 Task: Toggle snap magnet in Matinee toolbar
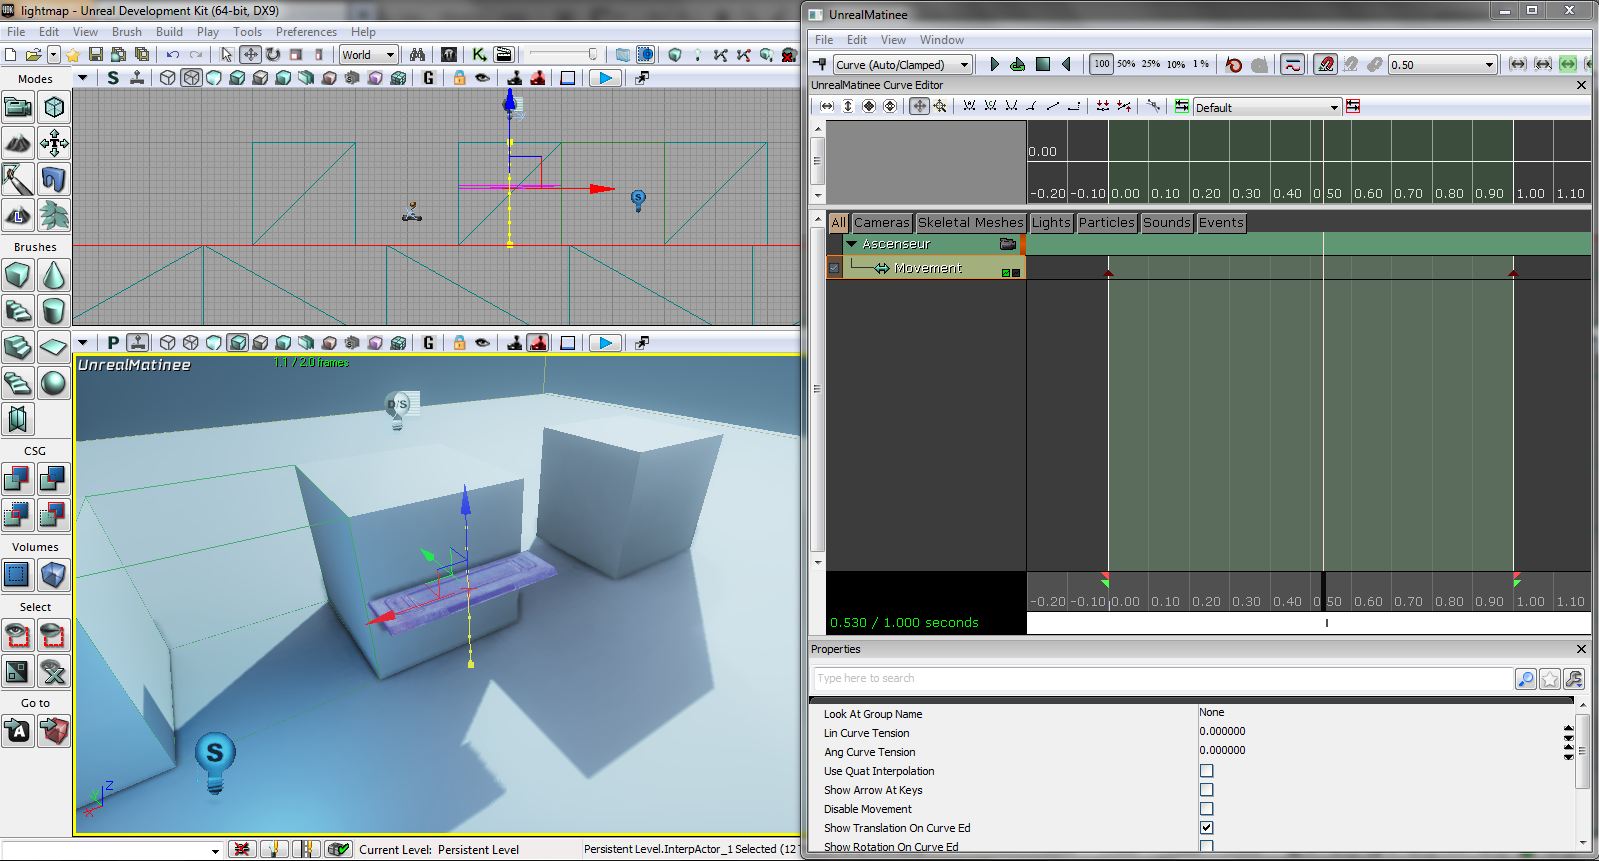click(1325, 64)
